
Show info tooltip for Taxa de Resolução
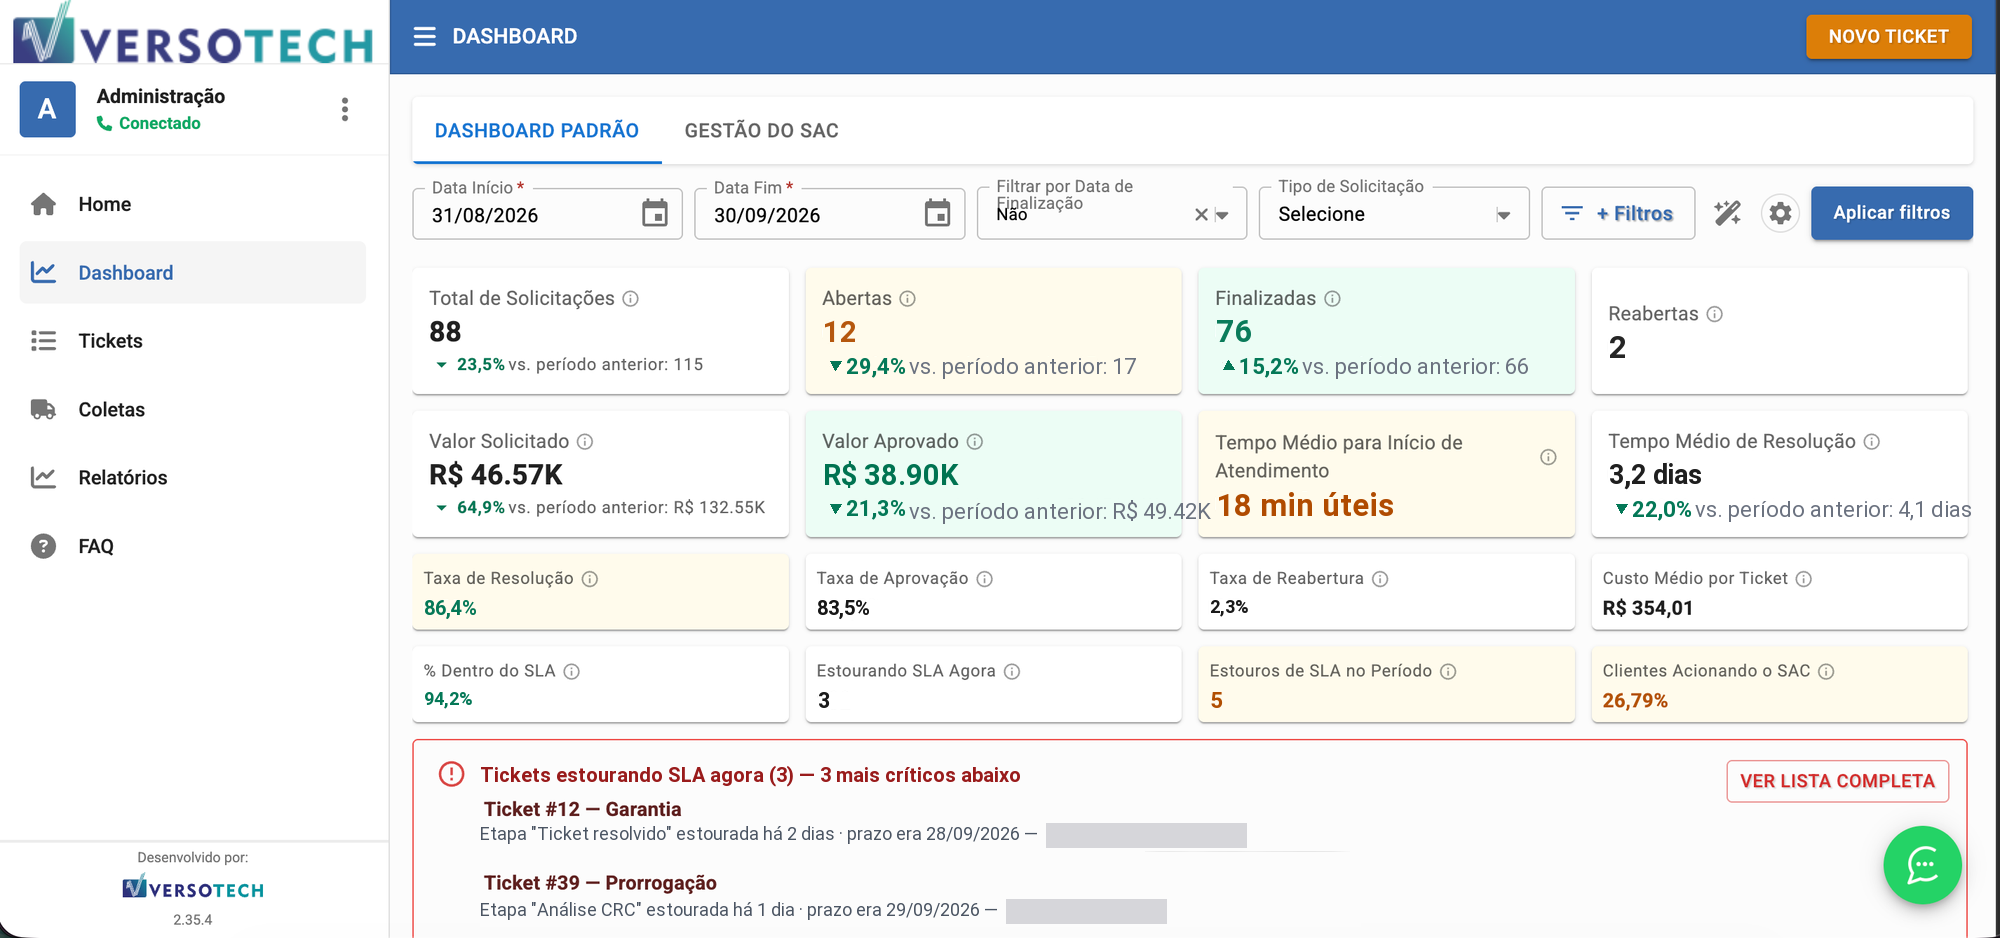coord(590,579)
